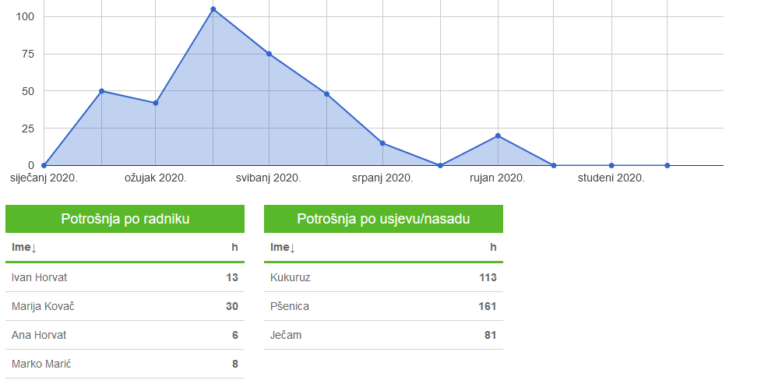Click value 8 for Marko Marić
Viewport: 768px width, 384px height.
235,364
